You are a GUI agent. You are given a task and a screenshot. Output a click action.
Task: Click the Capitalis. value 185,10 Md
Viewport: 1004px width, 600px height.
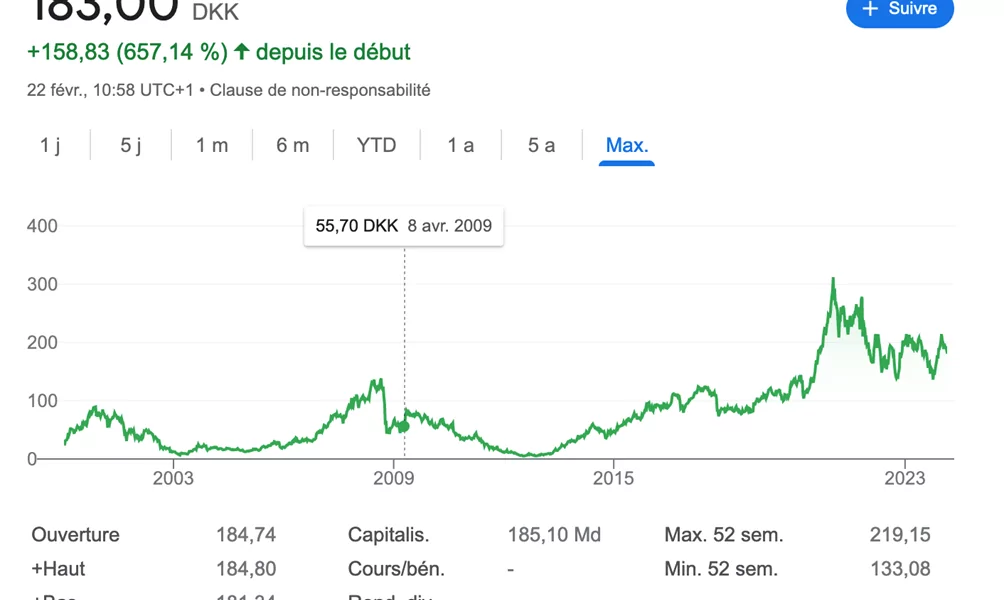554,535
